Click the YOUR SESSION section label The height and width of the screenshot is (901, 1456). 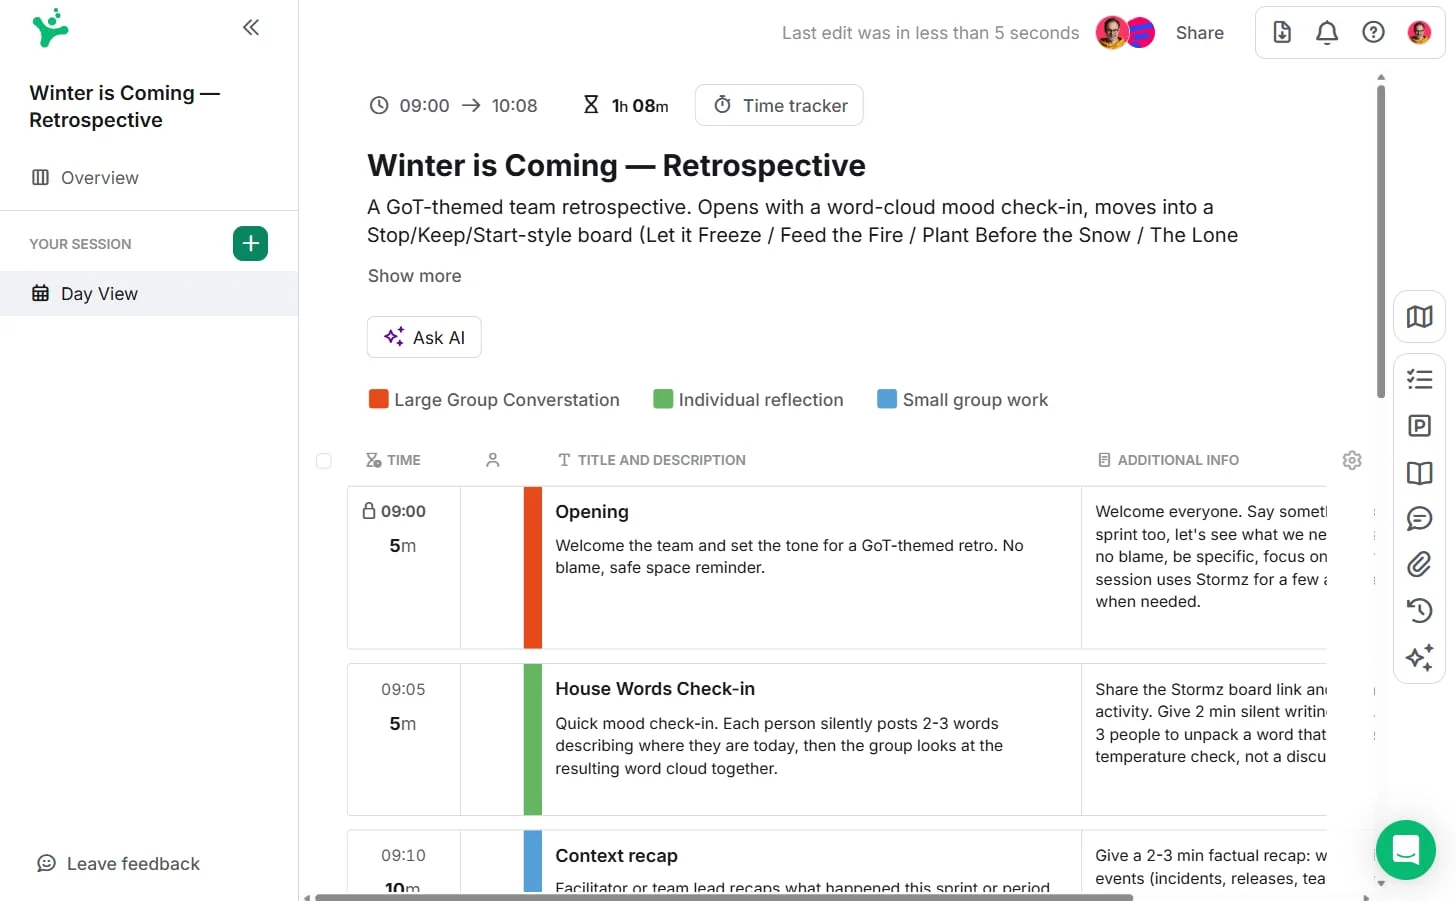point(80,244)
